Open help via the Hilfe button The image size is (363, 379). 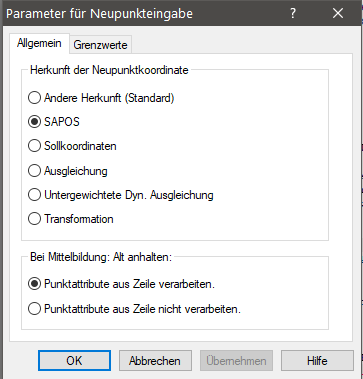point(317,361)
